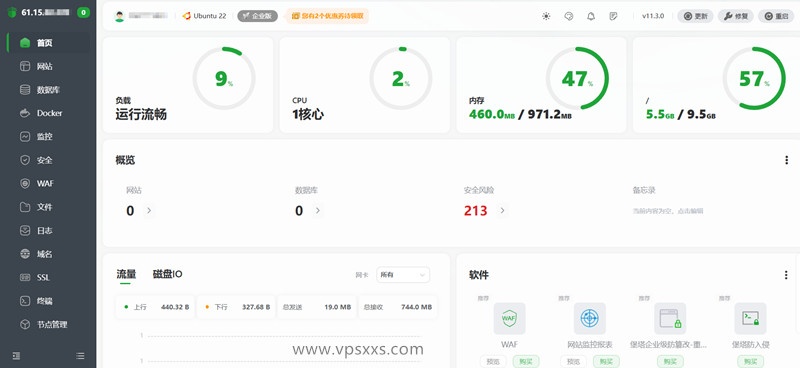Click the 更新 update button
The height and width of the screenshot is (368, 800).
[x=695, y=16]
